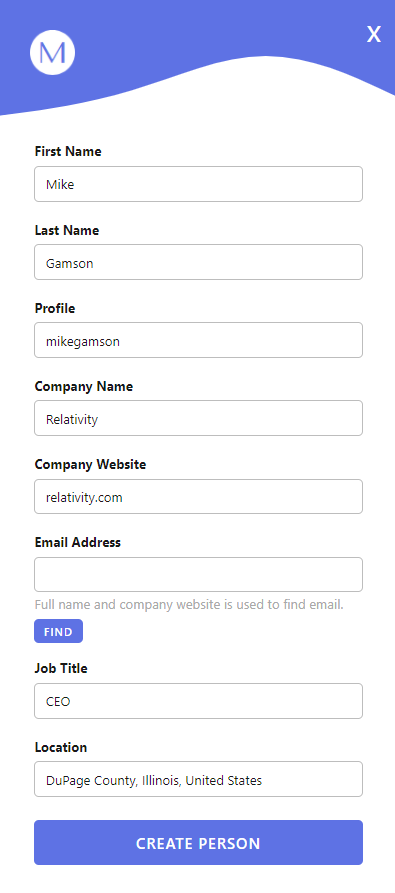Click the input field containing CEO

[198, 701]
